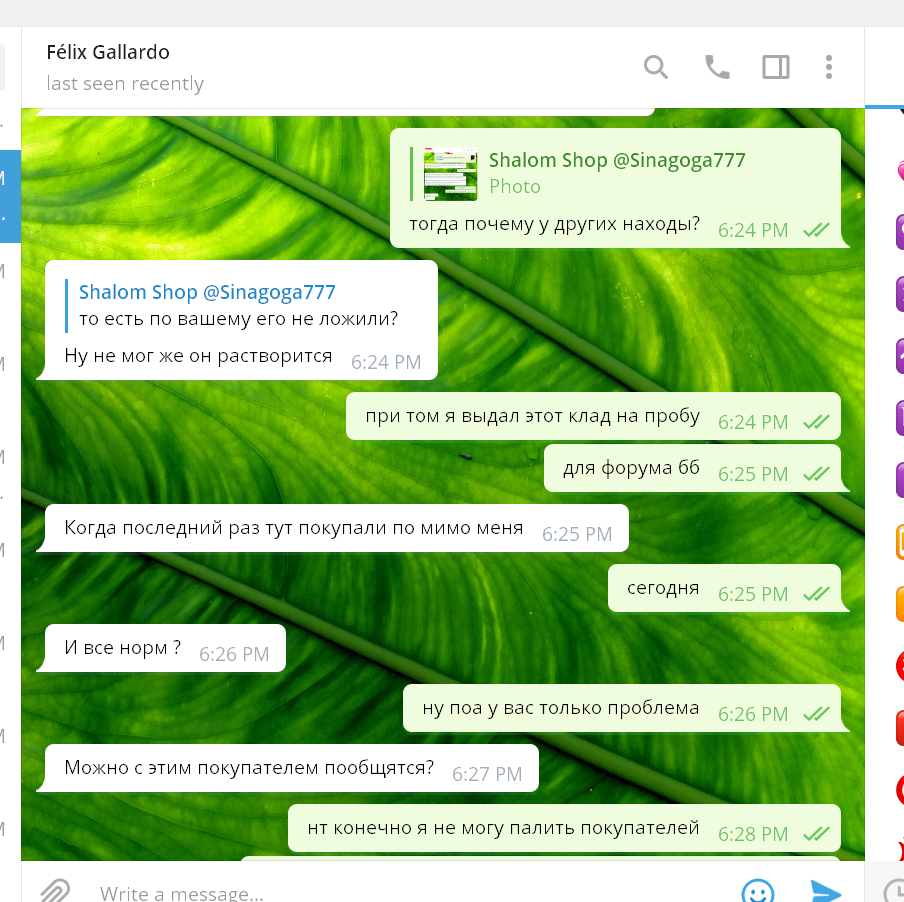Click the Shalom Shop @Sinagoga777 Photo quote header
904x902 pixels.
pyautogui.click(x=616, y=161)
